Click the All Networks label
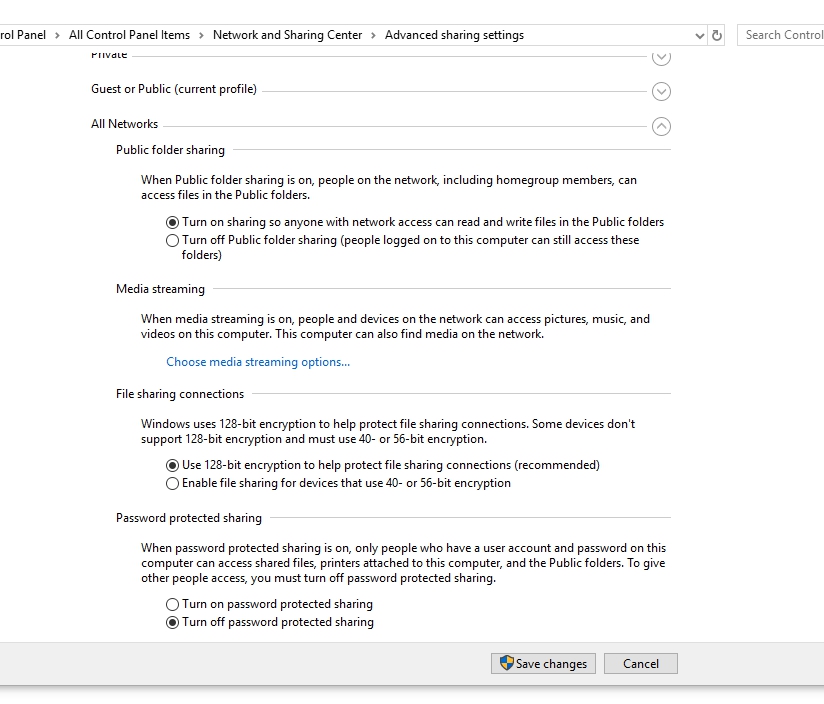 125,124
